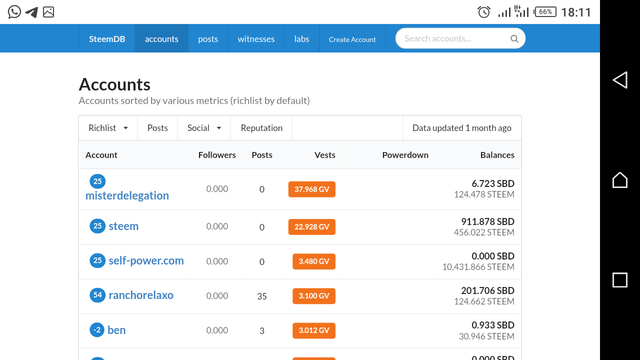Tap Android recent apps square icon

point(620,280)
